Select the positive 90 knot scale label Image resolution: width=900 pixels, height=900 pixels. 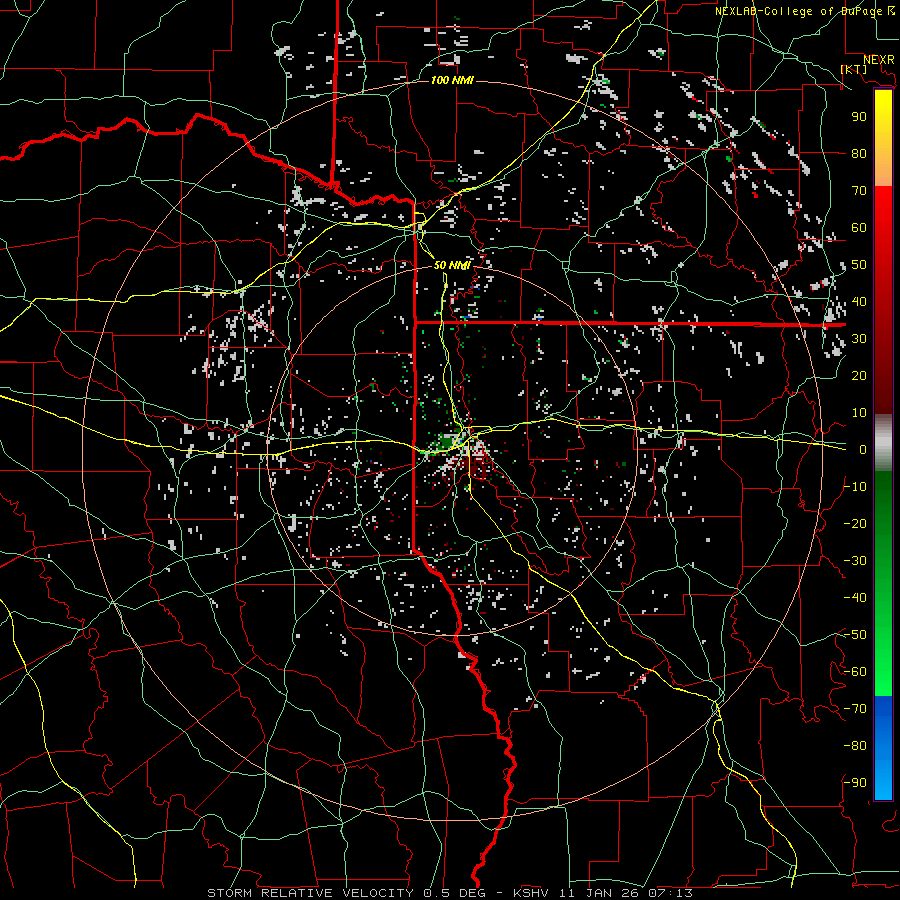click(859, 117)
